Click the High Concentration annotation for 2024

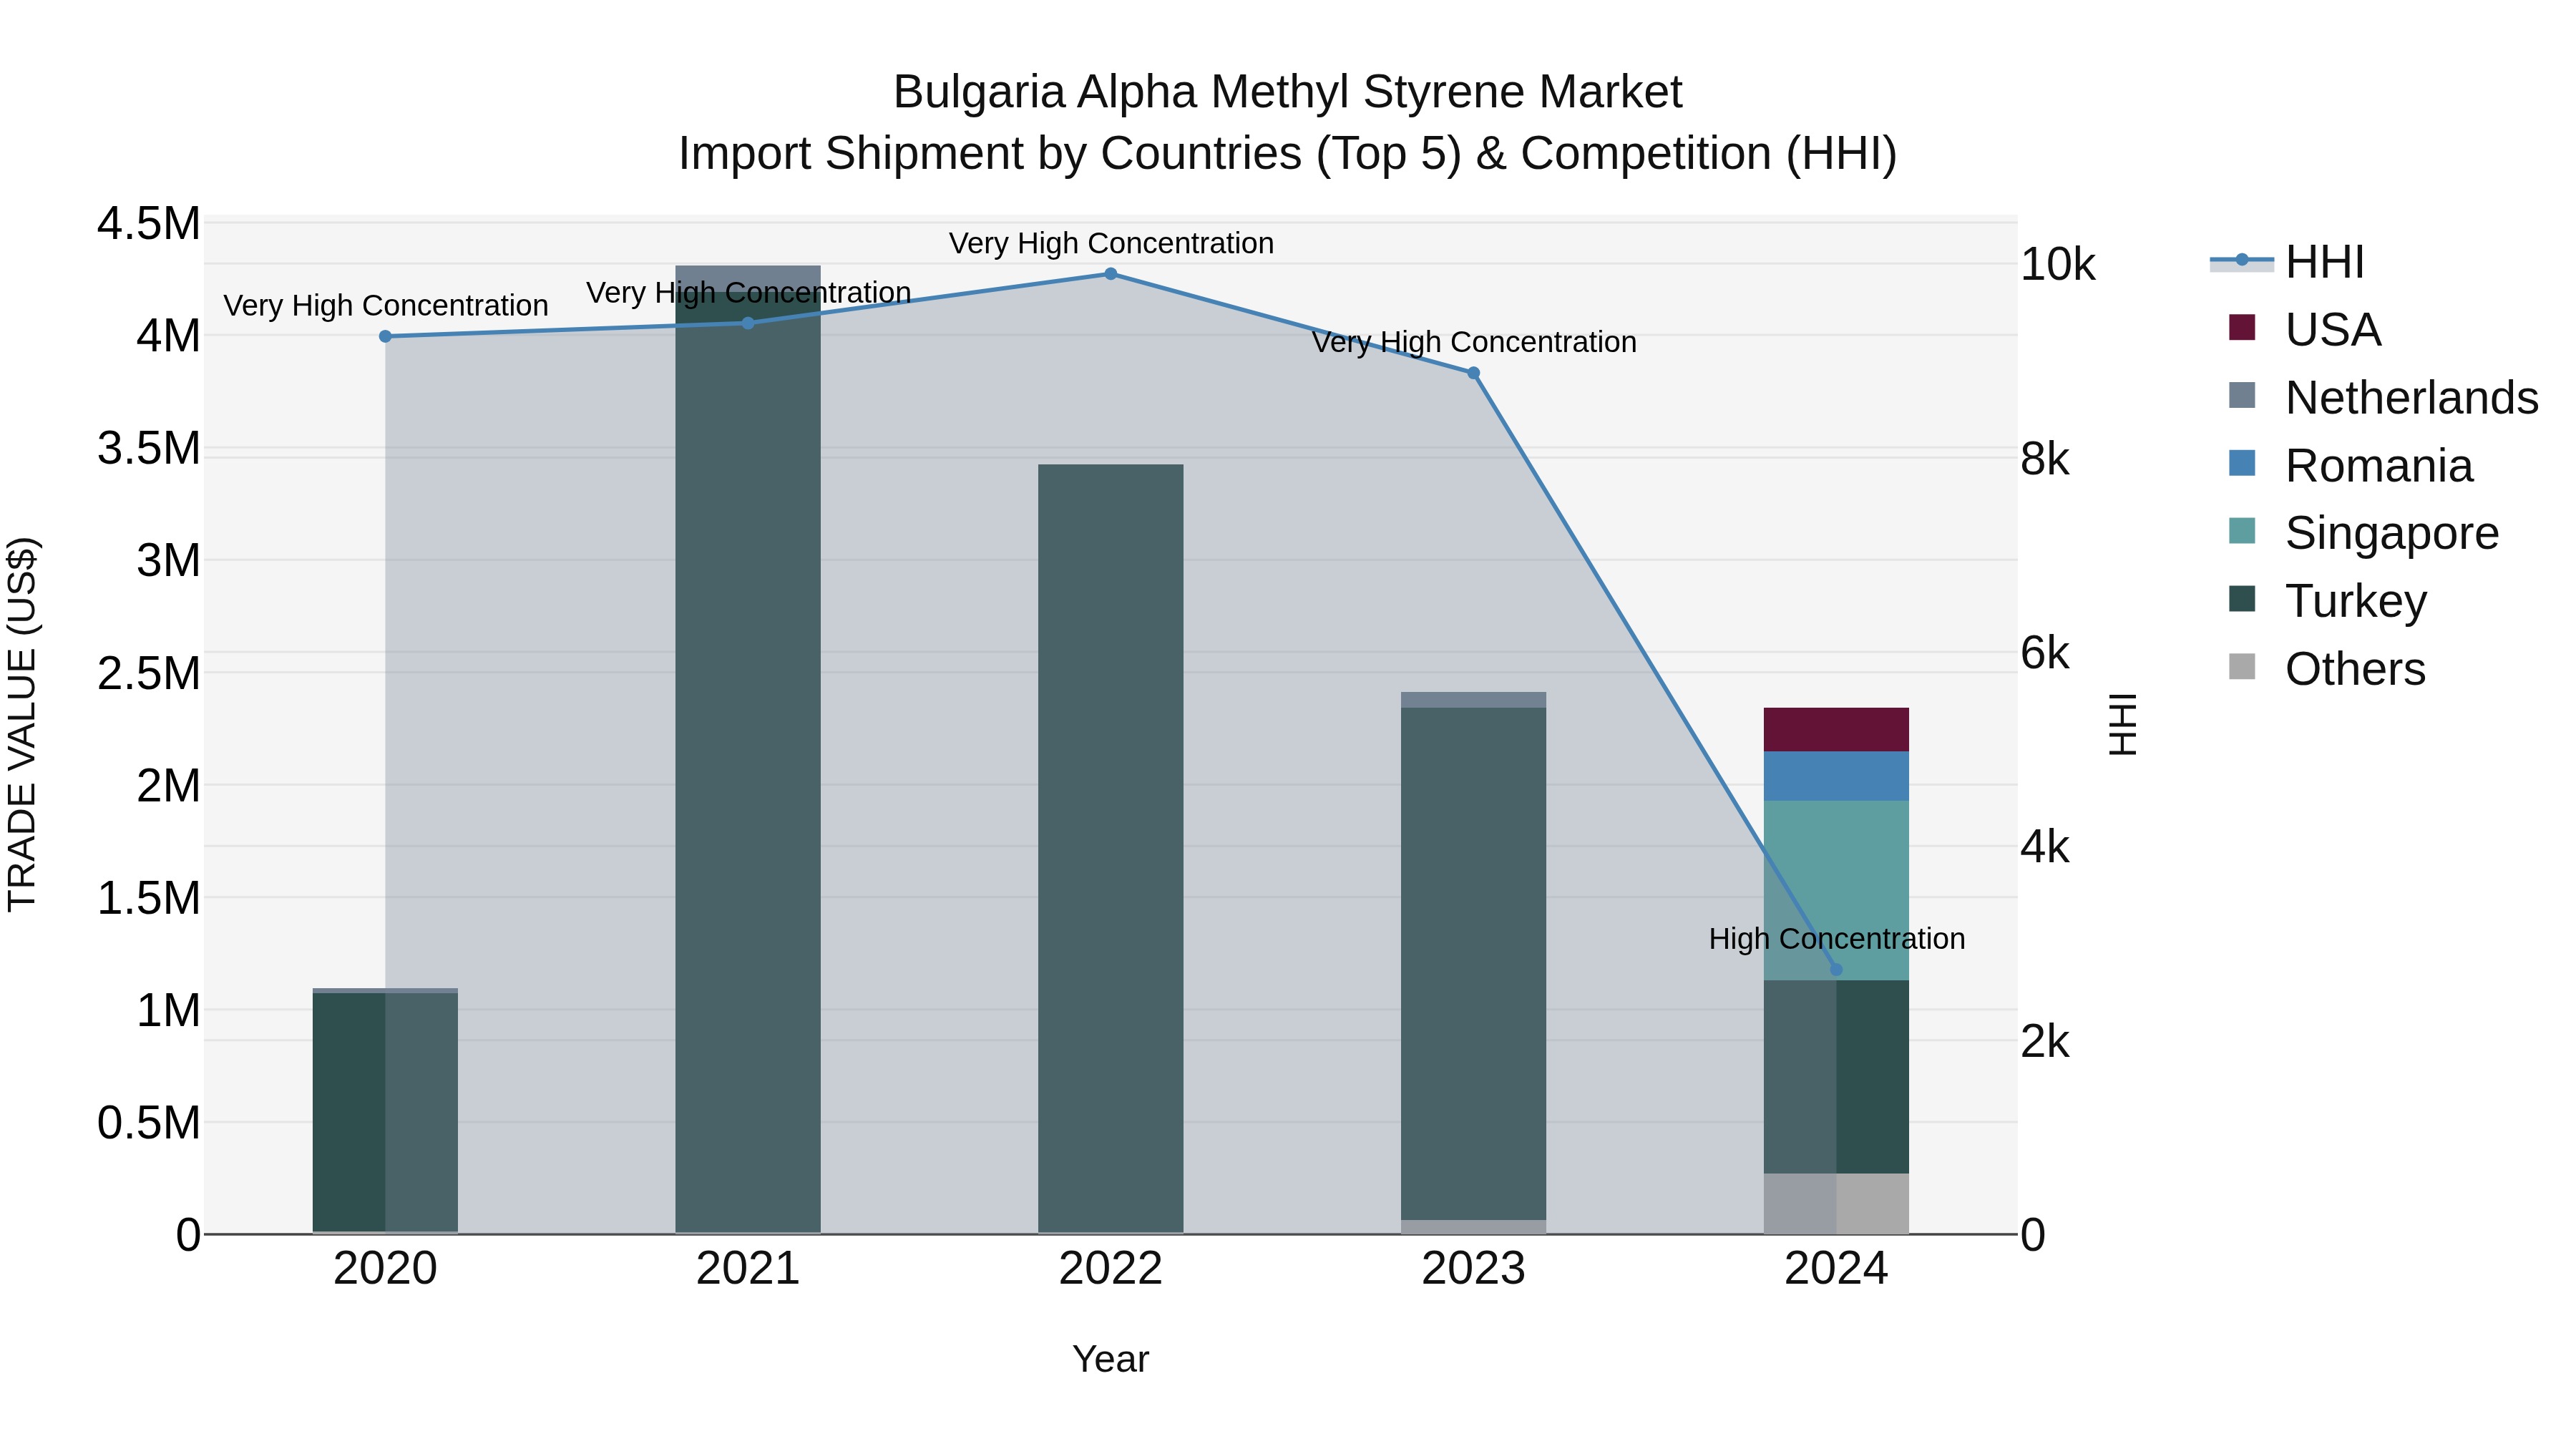(x=1837, y=939)
